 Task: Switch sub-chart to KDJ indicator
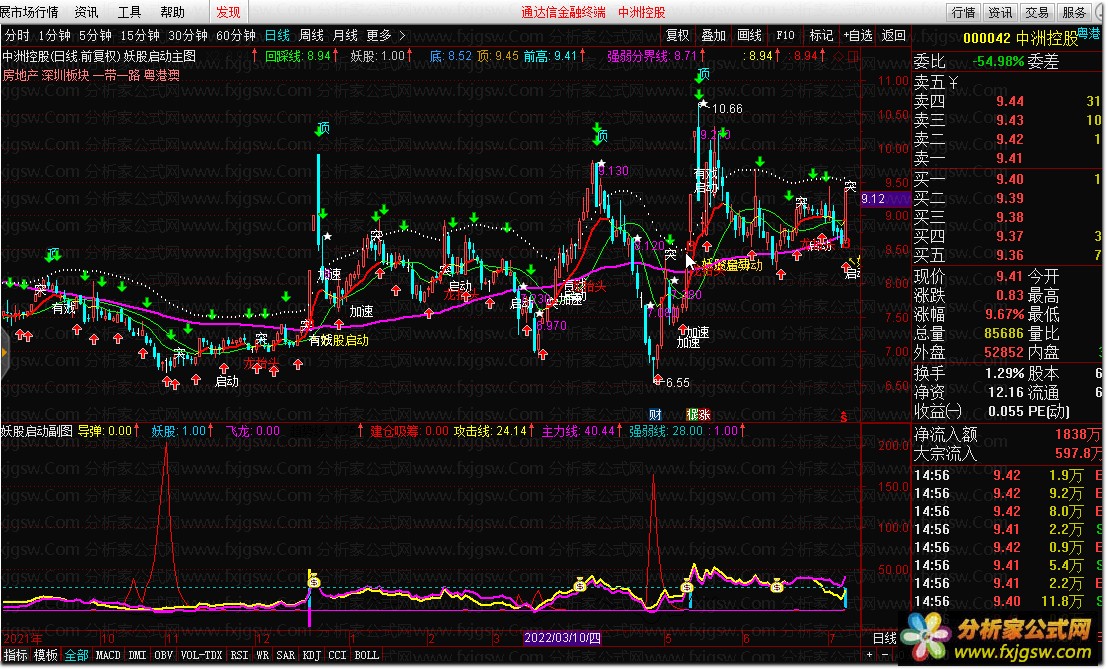[x=312, y=656]
